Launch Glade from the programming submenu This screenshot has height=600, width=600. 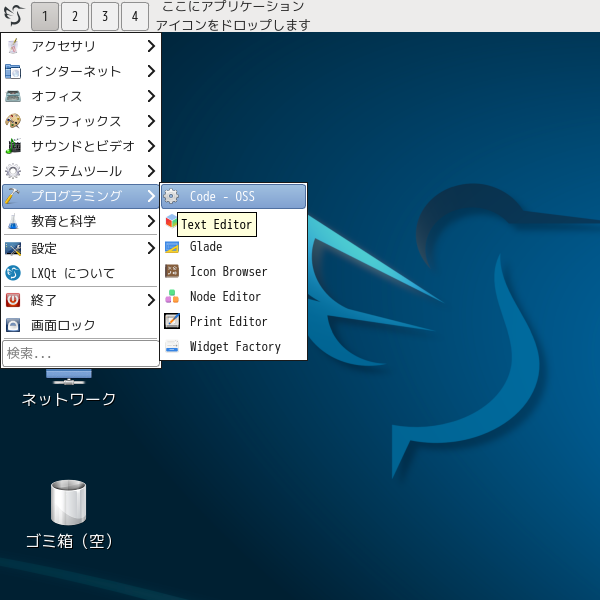(x=233, y=246)
